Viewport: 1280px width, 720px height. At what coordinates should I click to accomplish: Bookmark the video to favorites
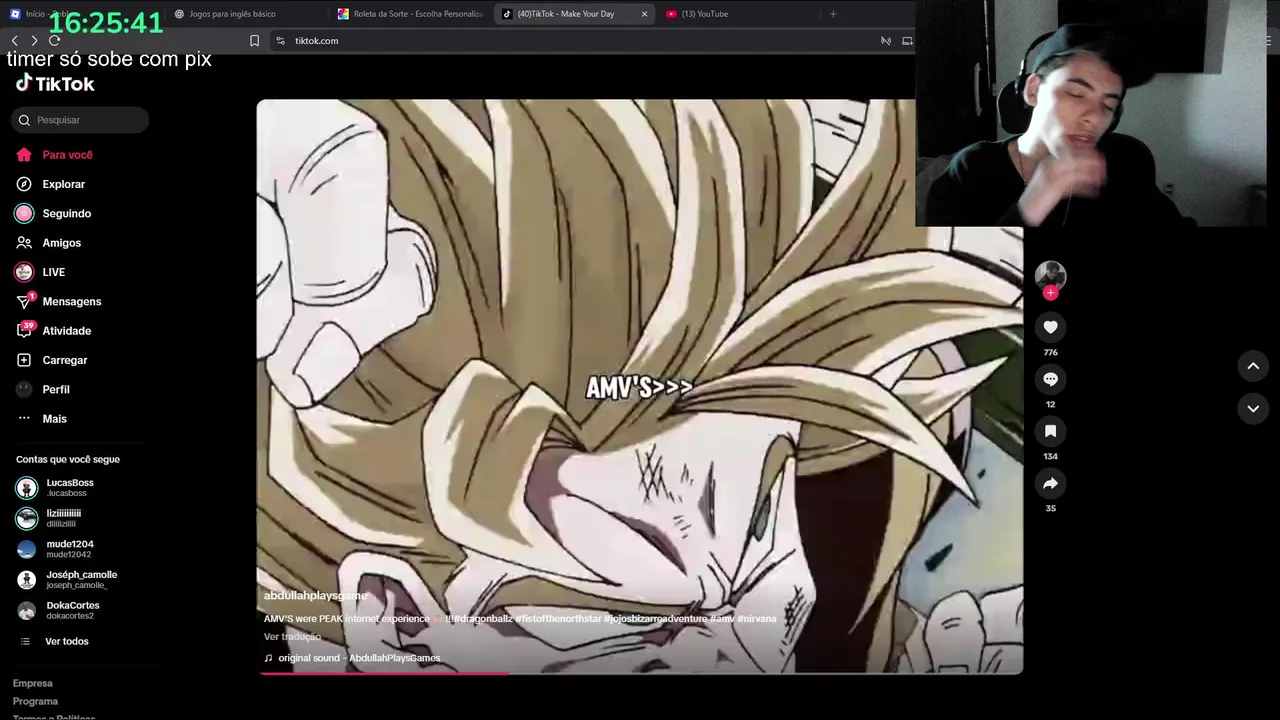tap(1050, 431)
